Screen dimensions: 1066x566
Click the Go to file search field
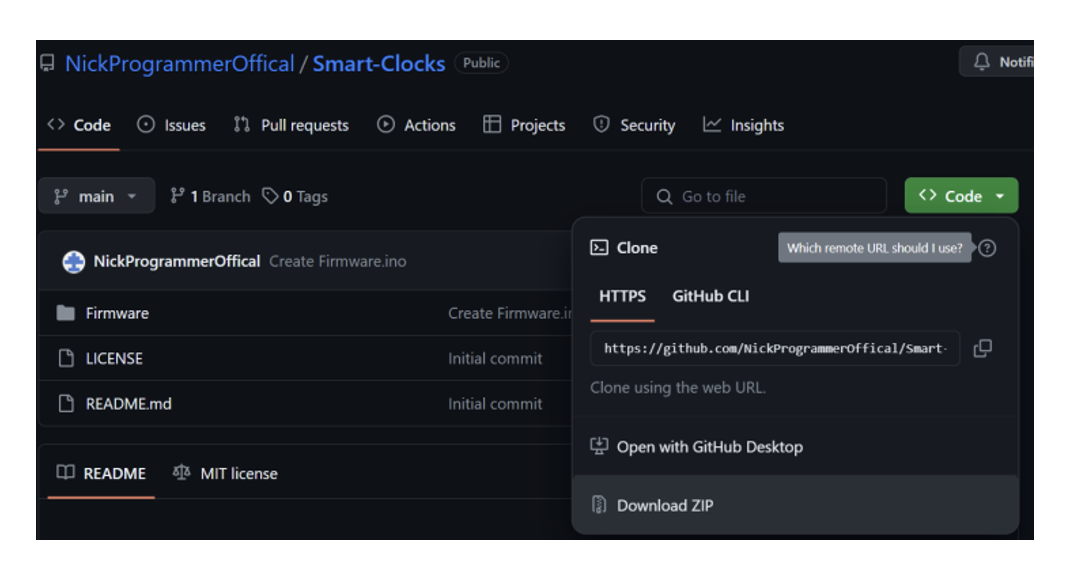775,197
